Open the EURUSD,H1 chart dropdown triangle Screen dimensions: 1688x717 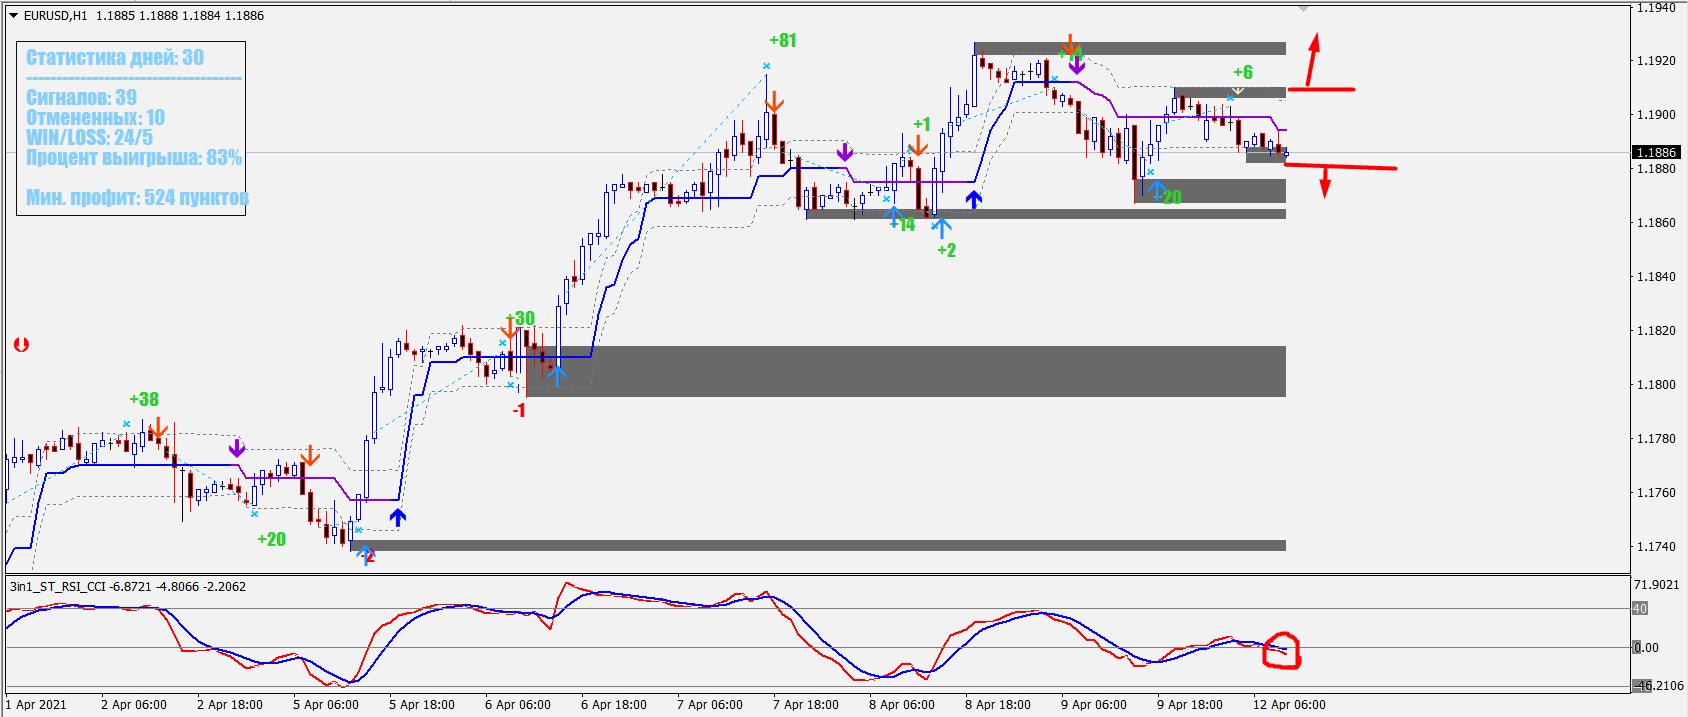pos(13,16)
